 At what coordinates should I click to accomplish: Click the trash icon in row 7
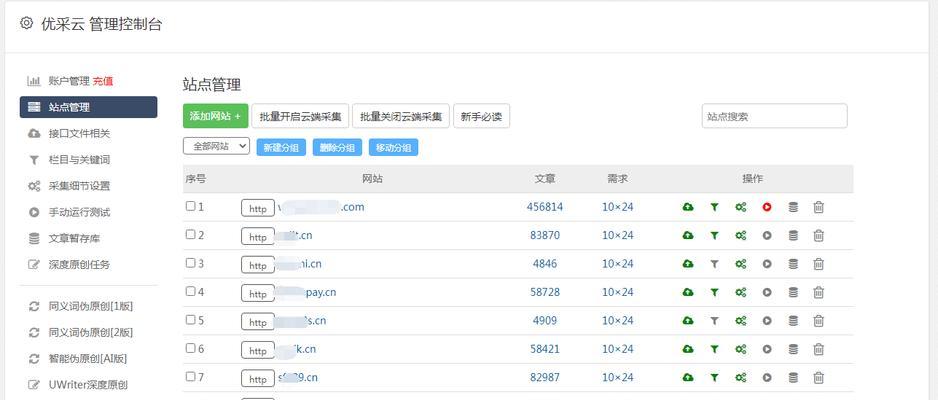click(x=819, y=377)
